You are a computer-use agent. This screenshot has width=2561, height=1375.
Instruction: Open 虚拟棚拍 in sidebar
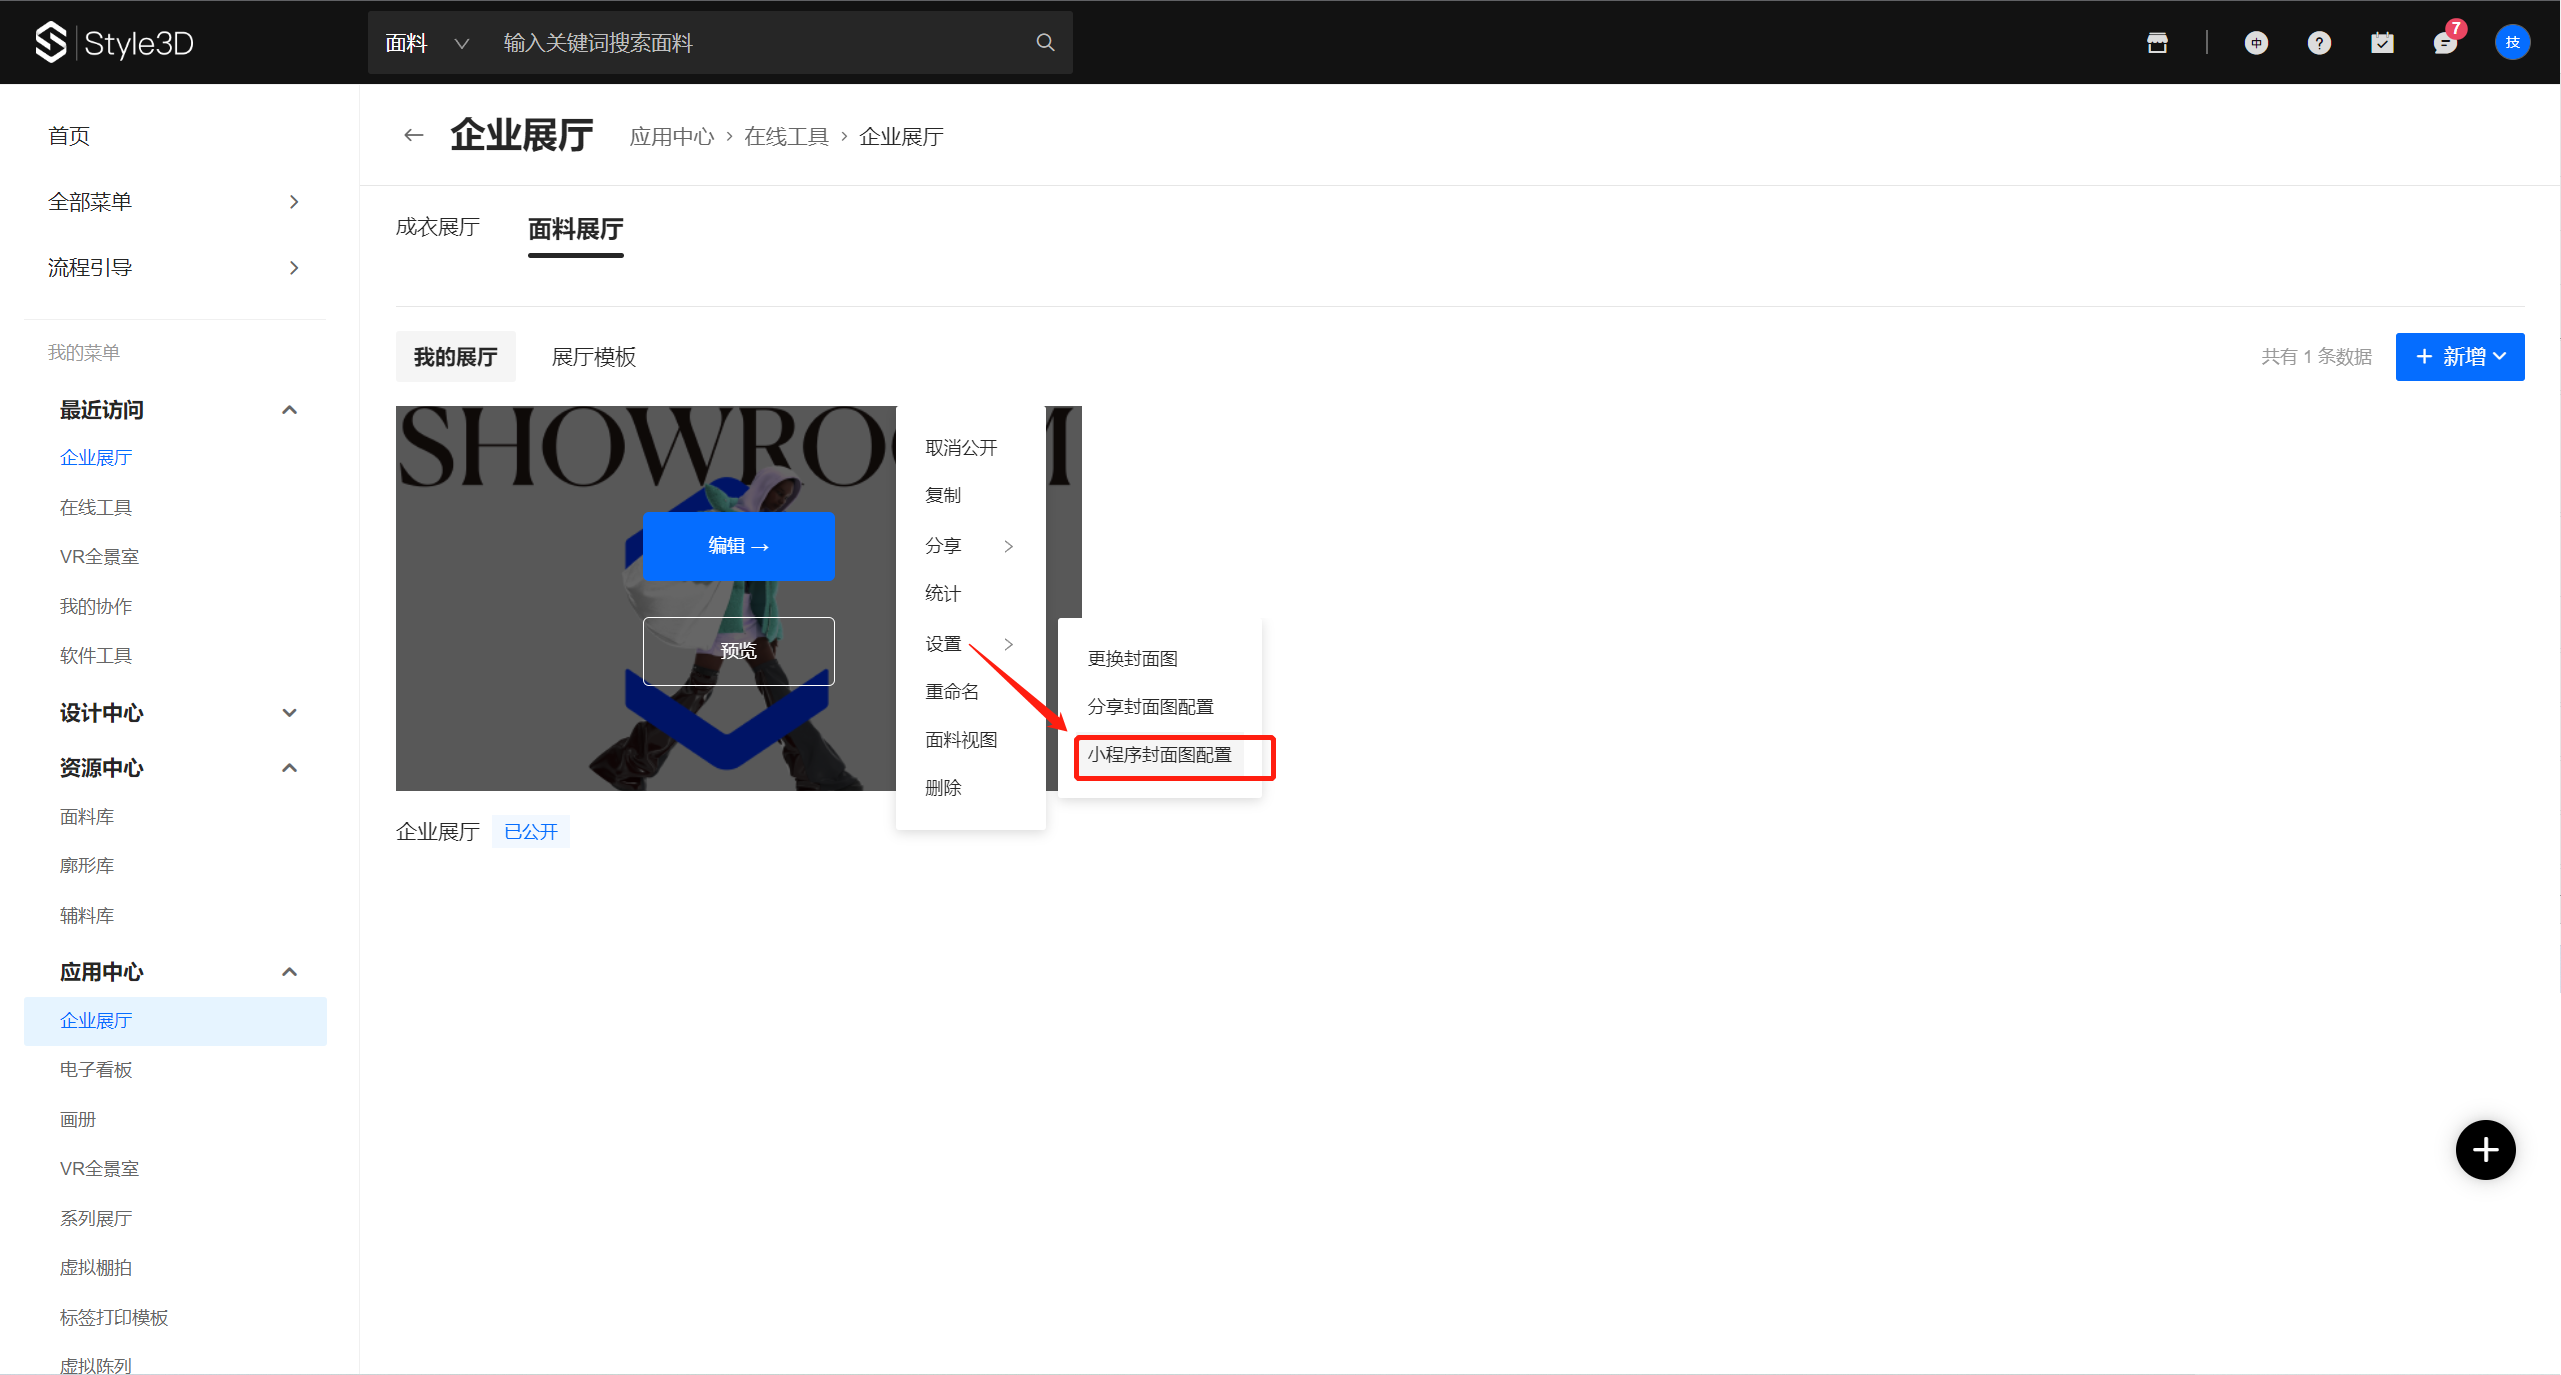(96, 1268)
